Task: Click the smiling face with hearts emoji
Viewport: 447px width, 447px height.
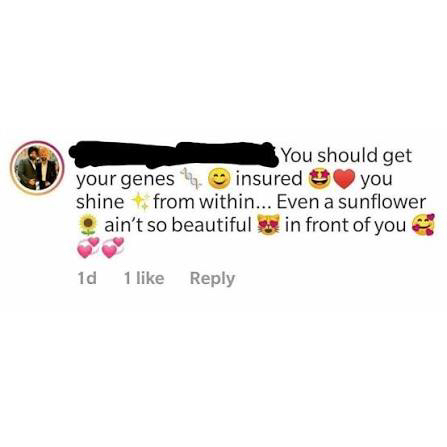Action: pos(423,225)
